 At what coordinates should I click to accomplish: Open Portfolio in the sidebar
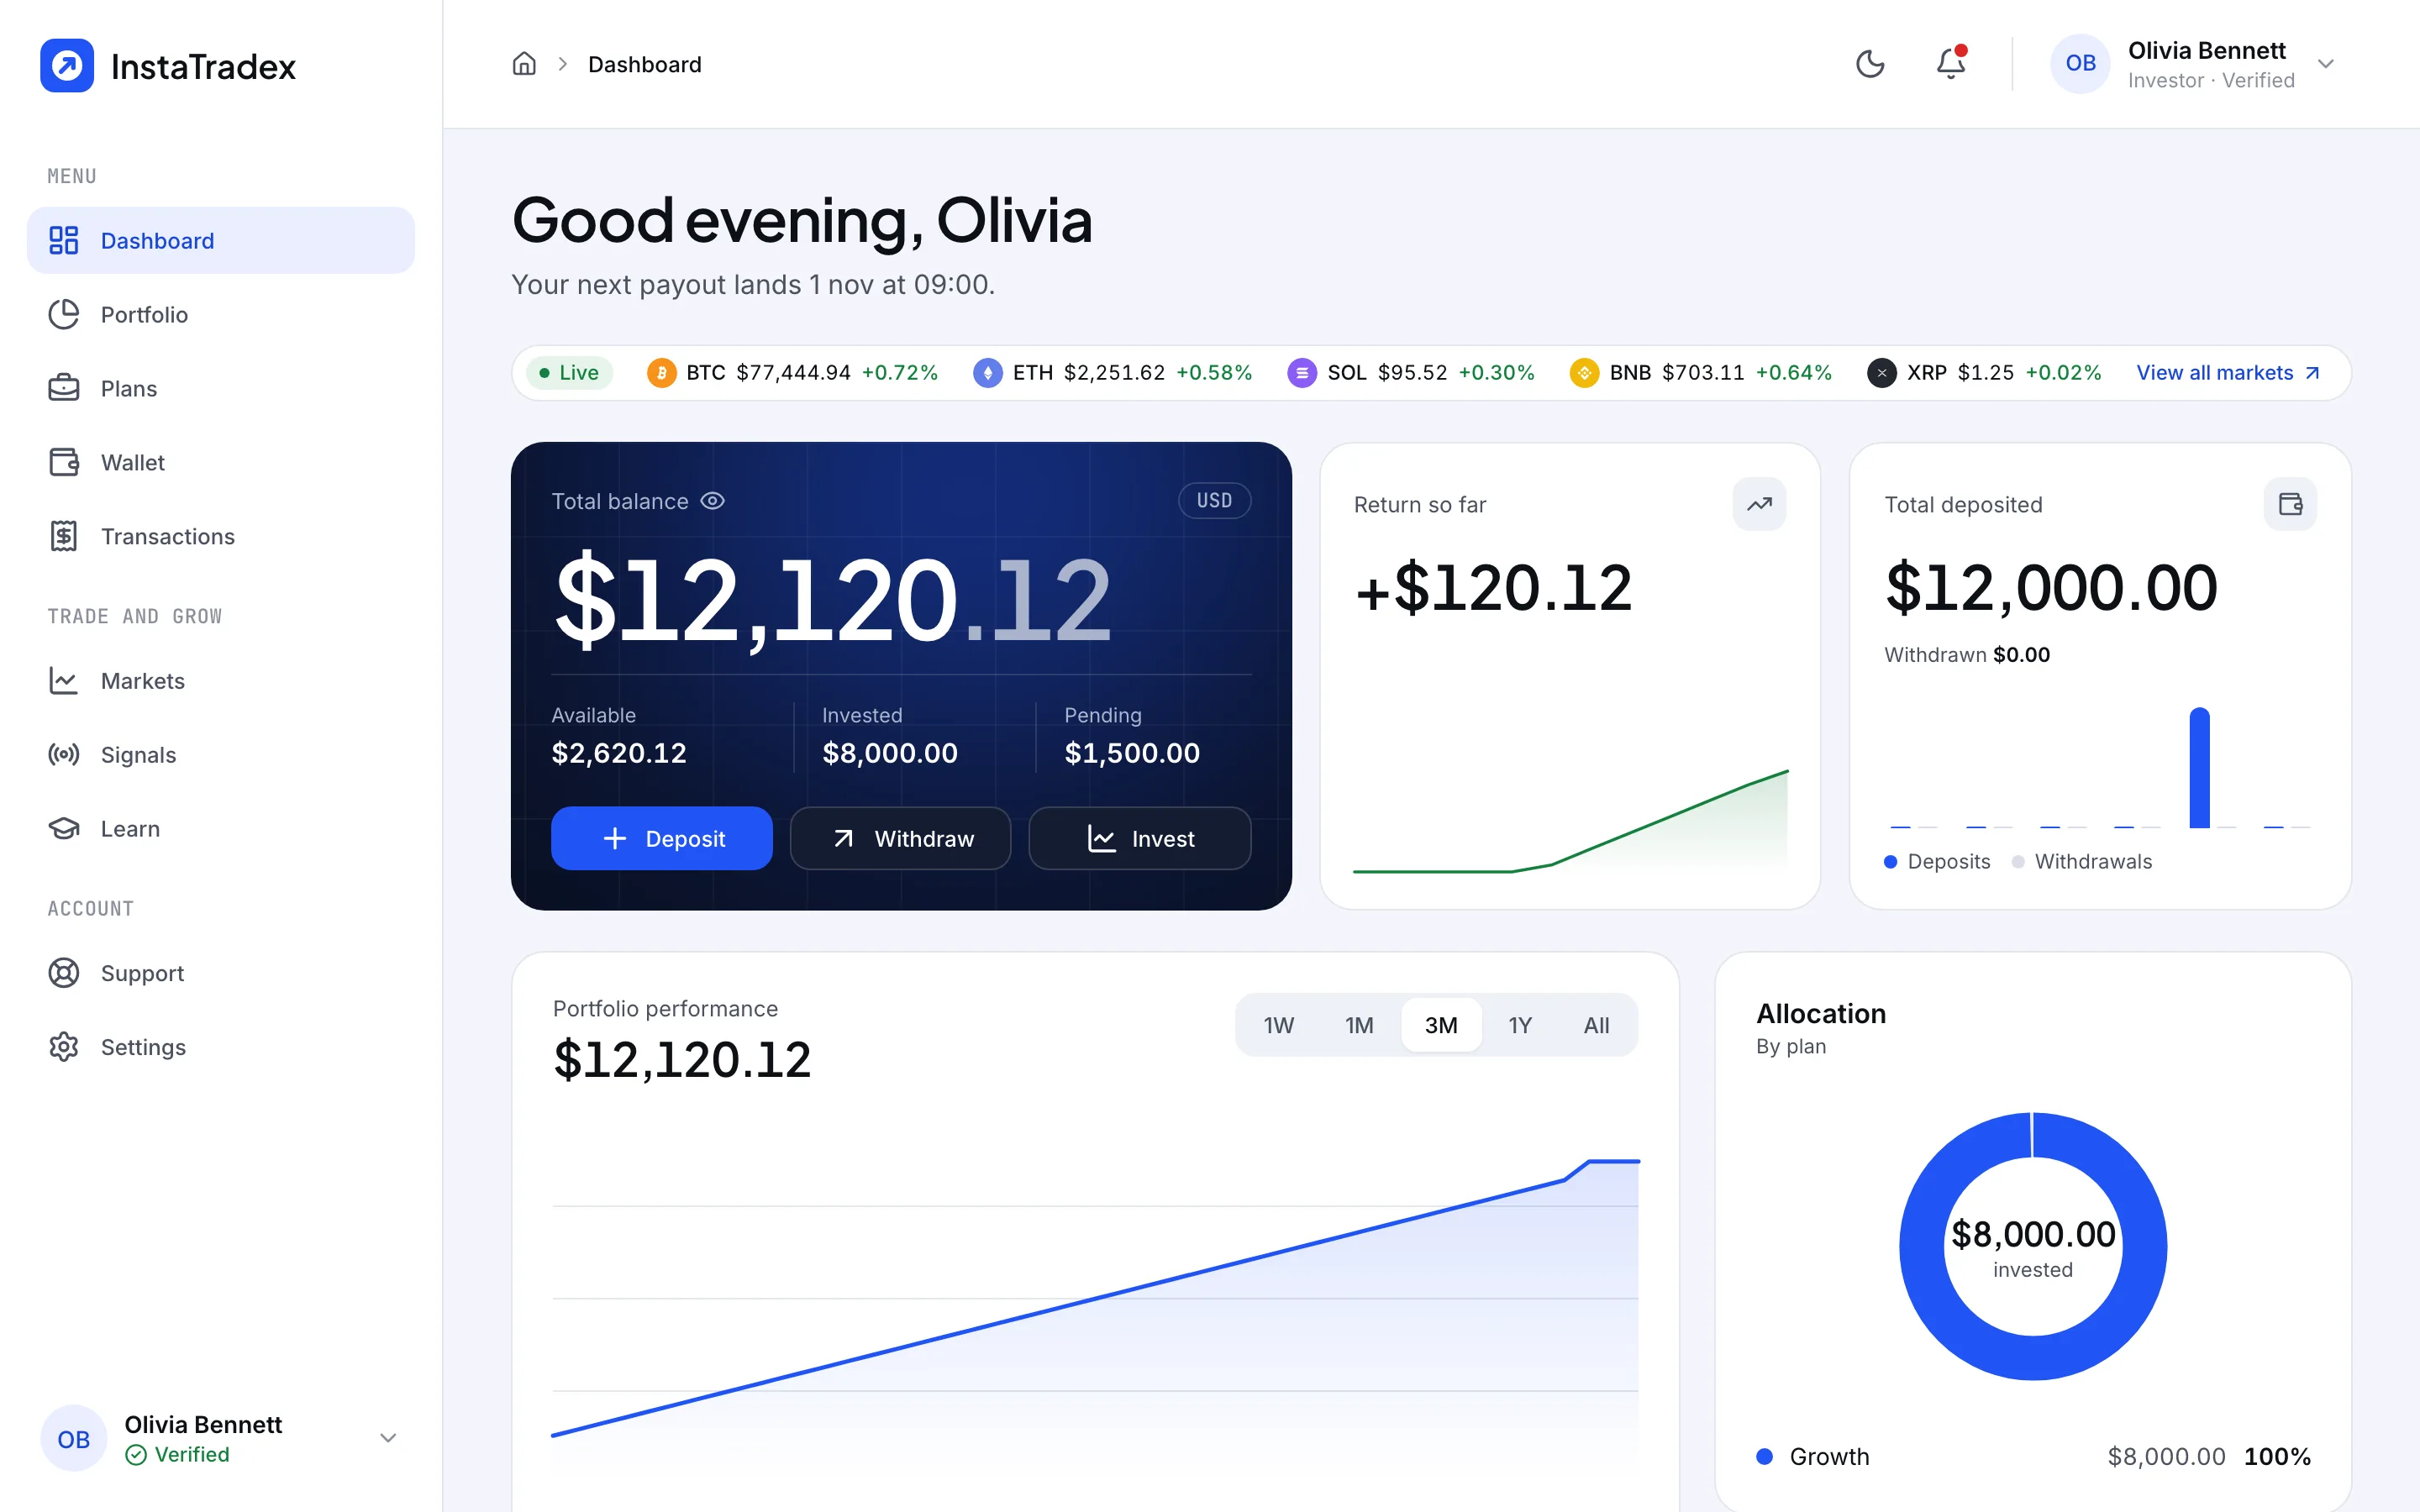click(x=221, y=314)
